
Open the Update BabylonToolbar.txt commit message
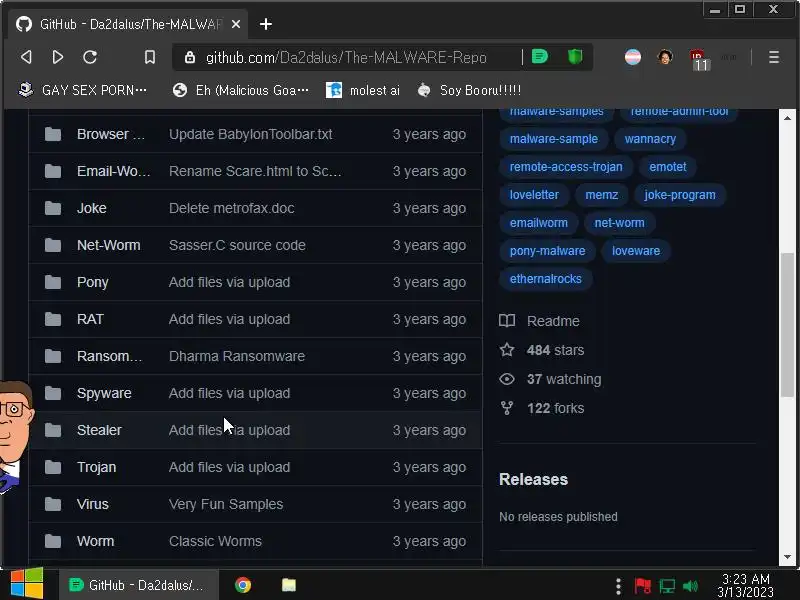(x=251, y=134)
